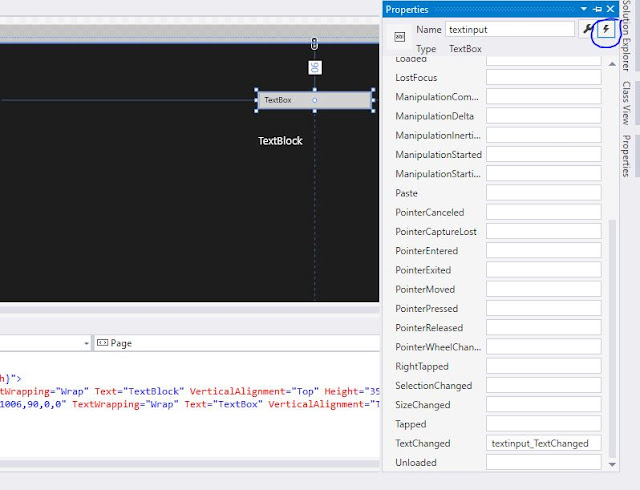Screen dimensions: 640x490
Task: Toggle auto-hide pin of Properties panel
Action: click(x=597, y=9)
